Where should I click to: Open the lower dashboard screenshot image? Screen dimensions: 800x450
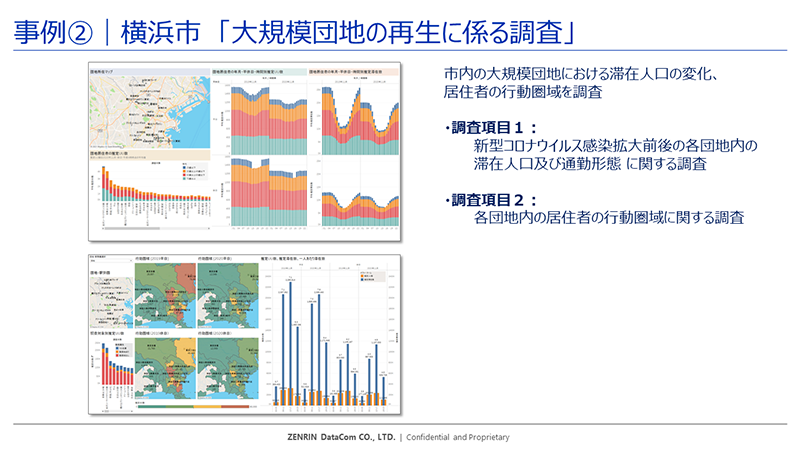click(x=246, y=332)
